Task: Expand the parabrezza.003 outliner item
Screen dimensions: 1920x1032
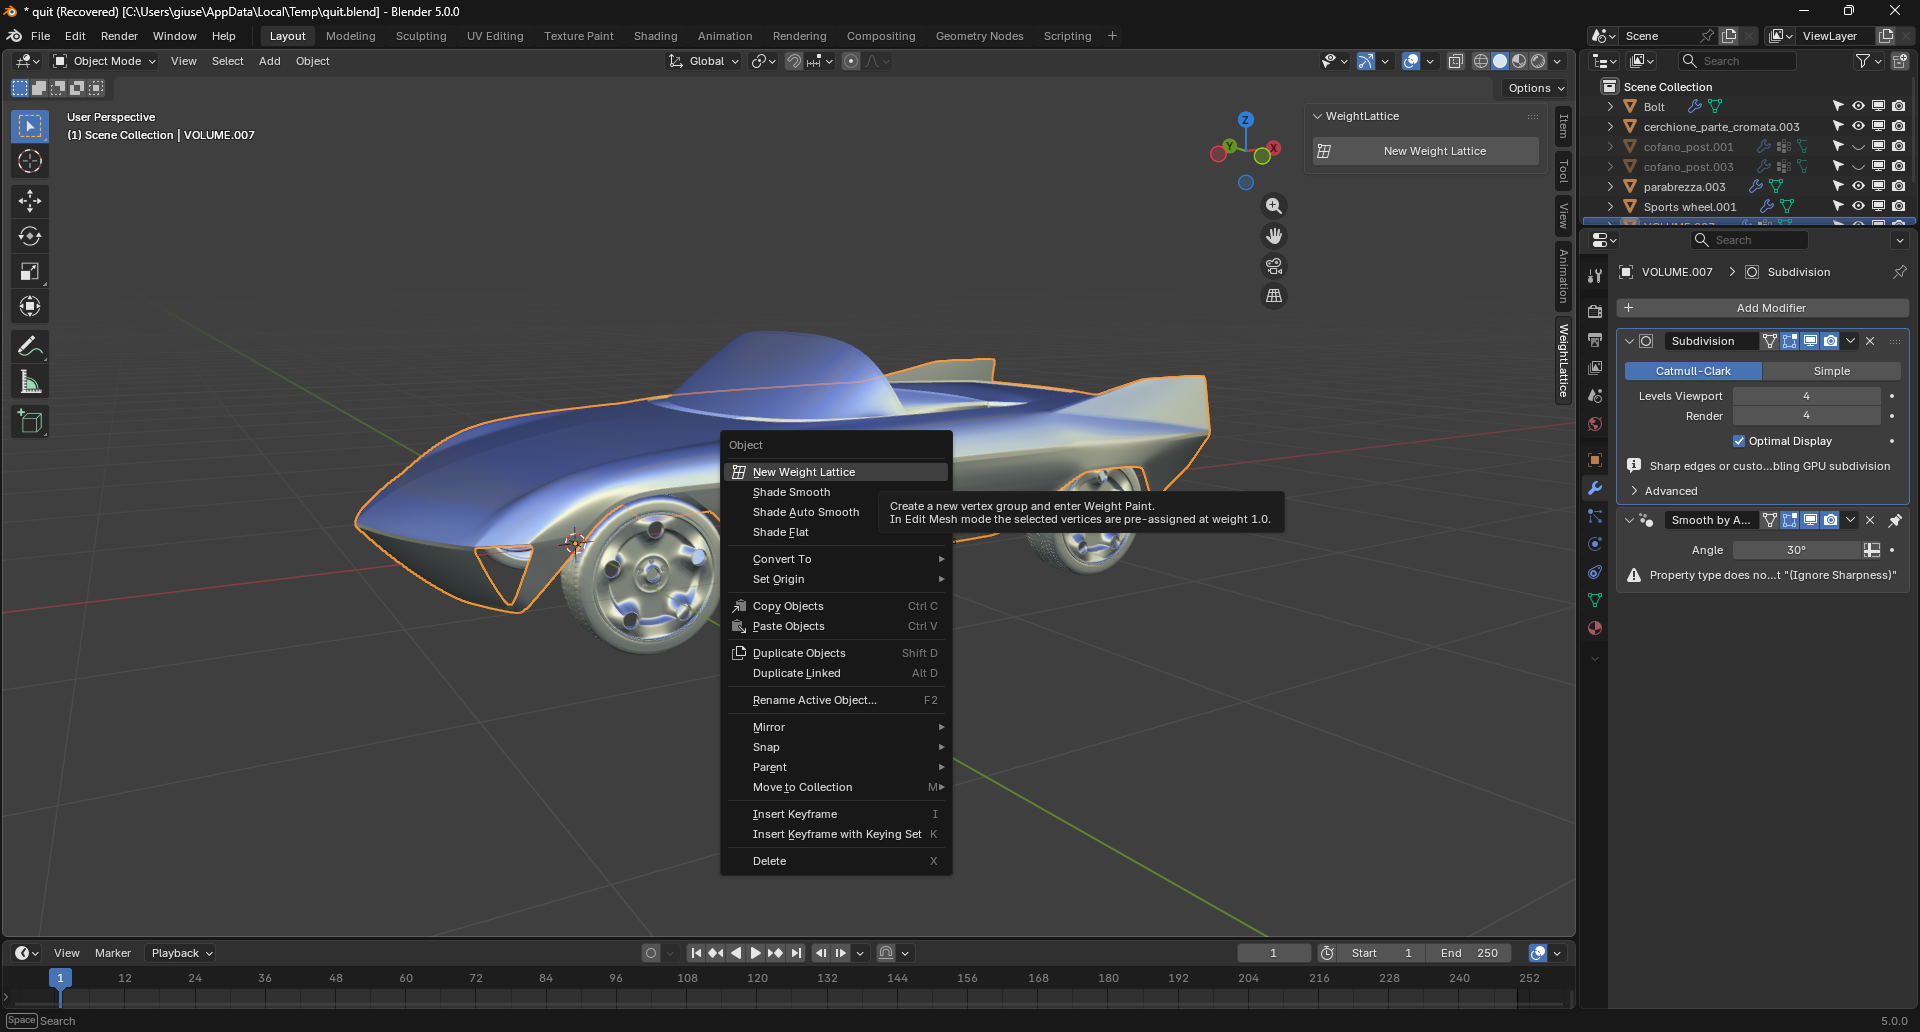Action: coord(1610,186)
